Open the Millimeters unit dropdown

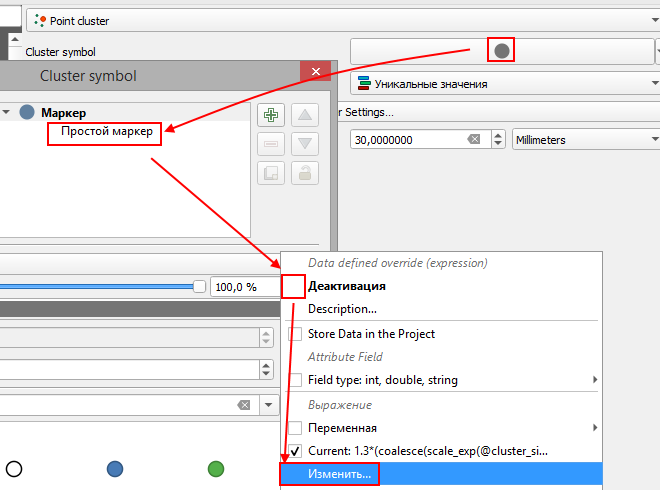[x=585, y=140]
